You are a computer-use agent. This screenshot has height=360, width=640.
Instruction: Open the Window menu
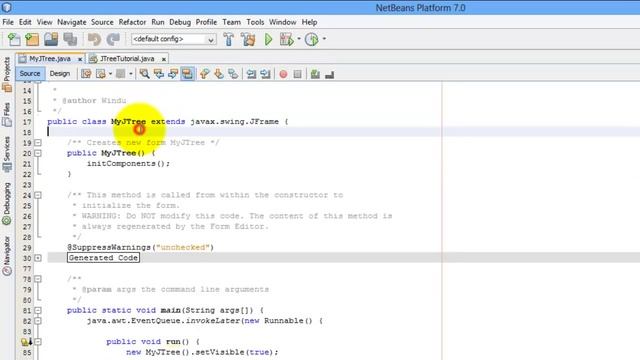282,22
